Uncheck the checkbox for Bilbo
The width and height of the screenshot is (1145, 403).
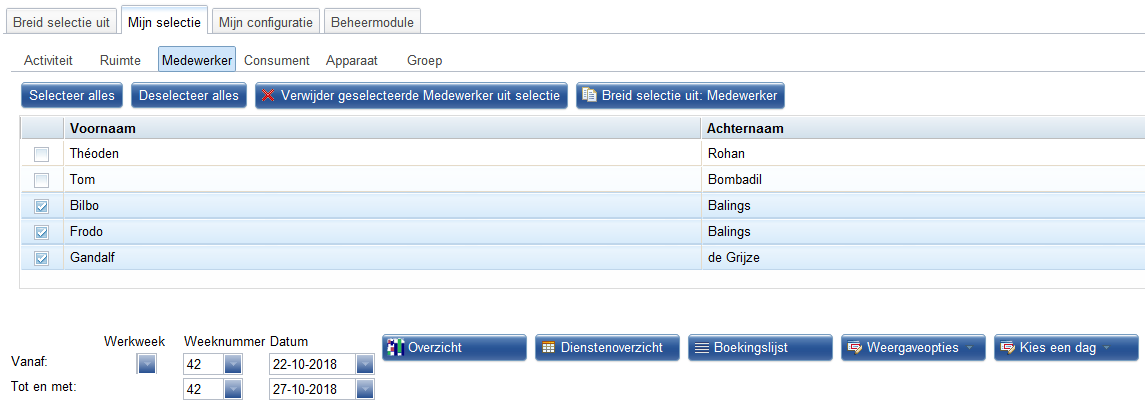pyautogui.click(x=42, y=207)
